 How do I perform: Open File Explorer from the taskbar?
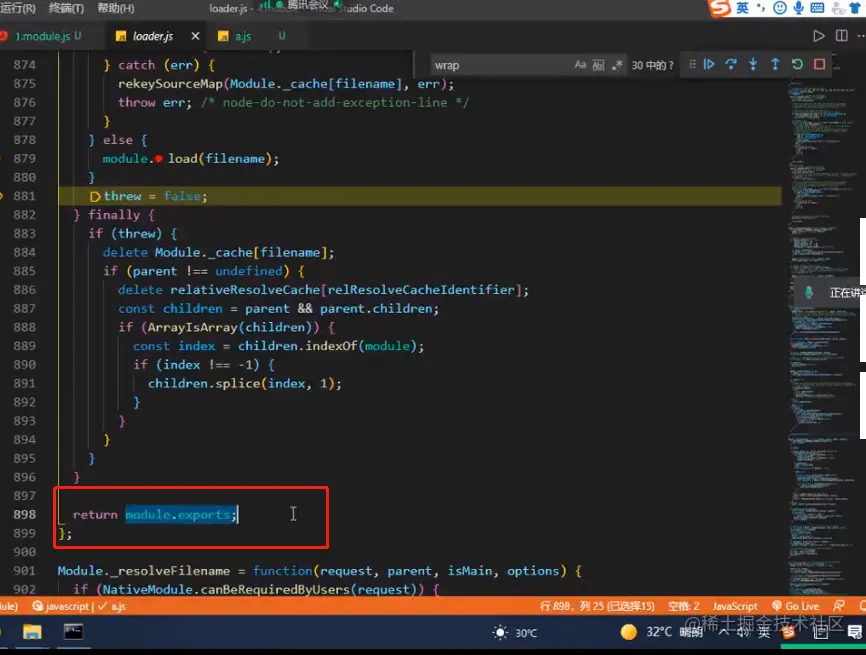[x=32, y=632]
